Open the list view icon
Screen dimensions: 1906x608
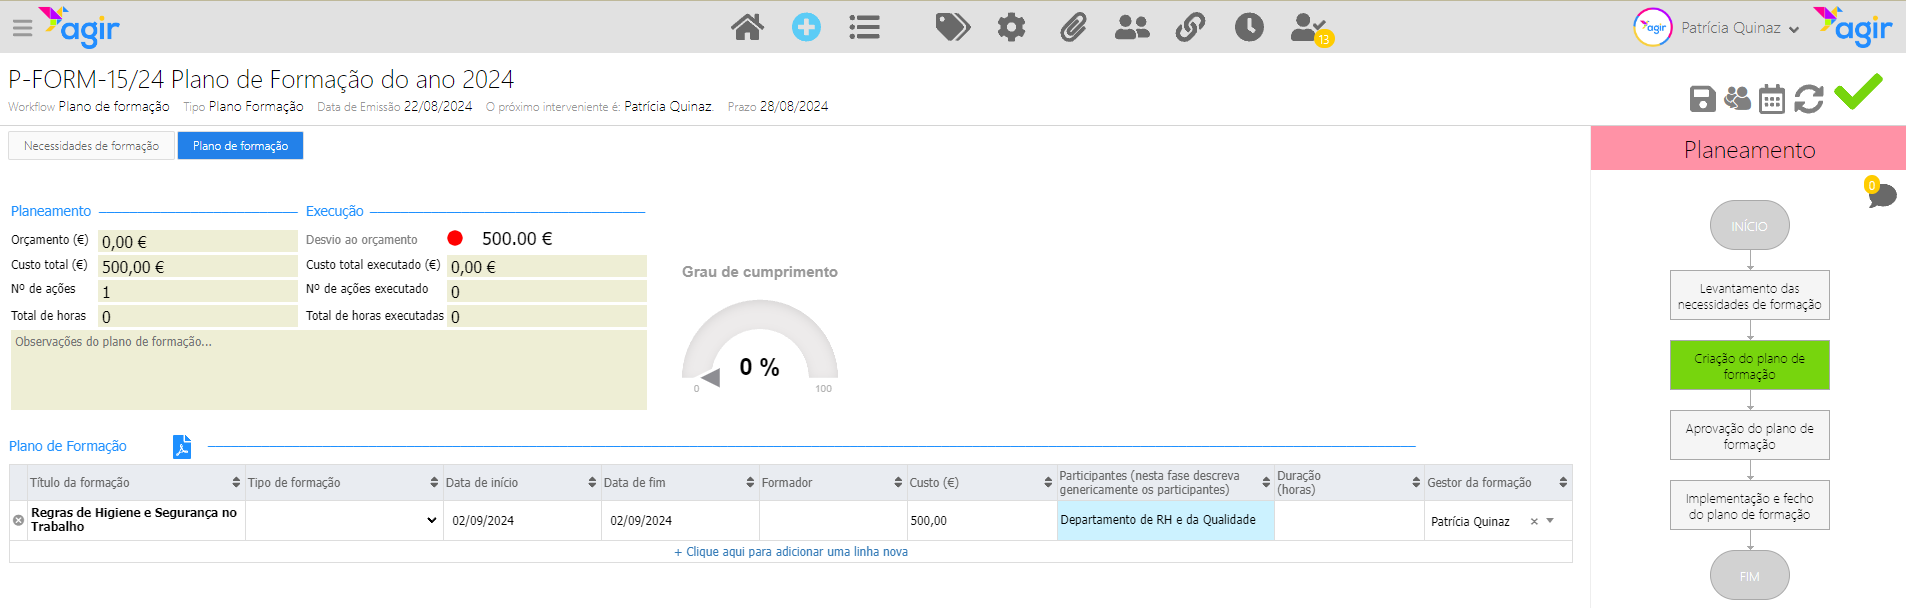click(864, 27)
